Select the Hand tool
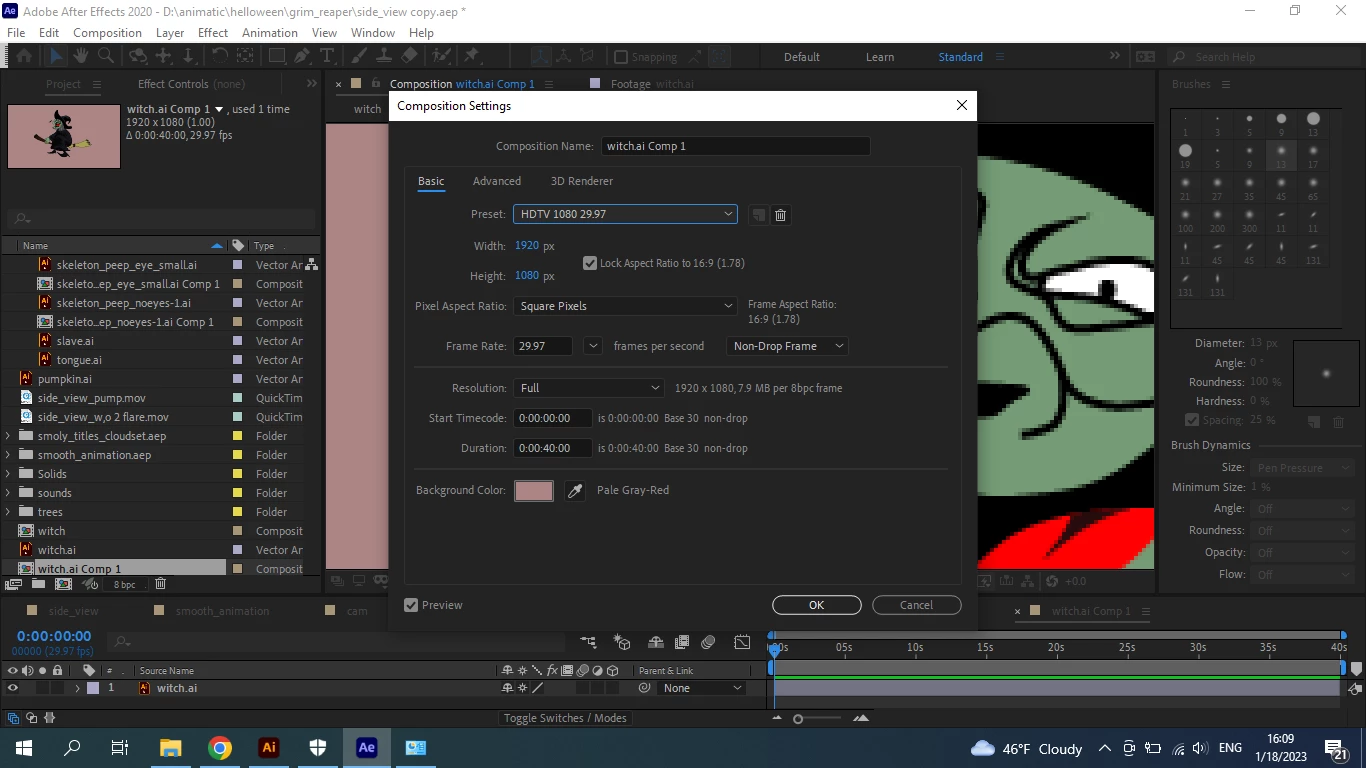Screen dimensions: 1366x768 [x=80, y=56]
